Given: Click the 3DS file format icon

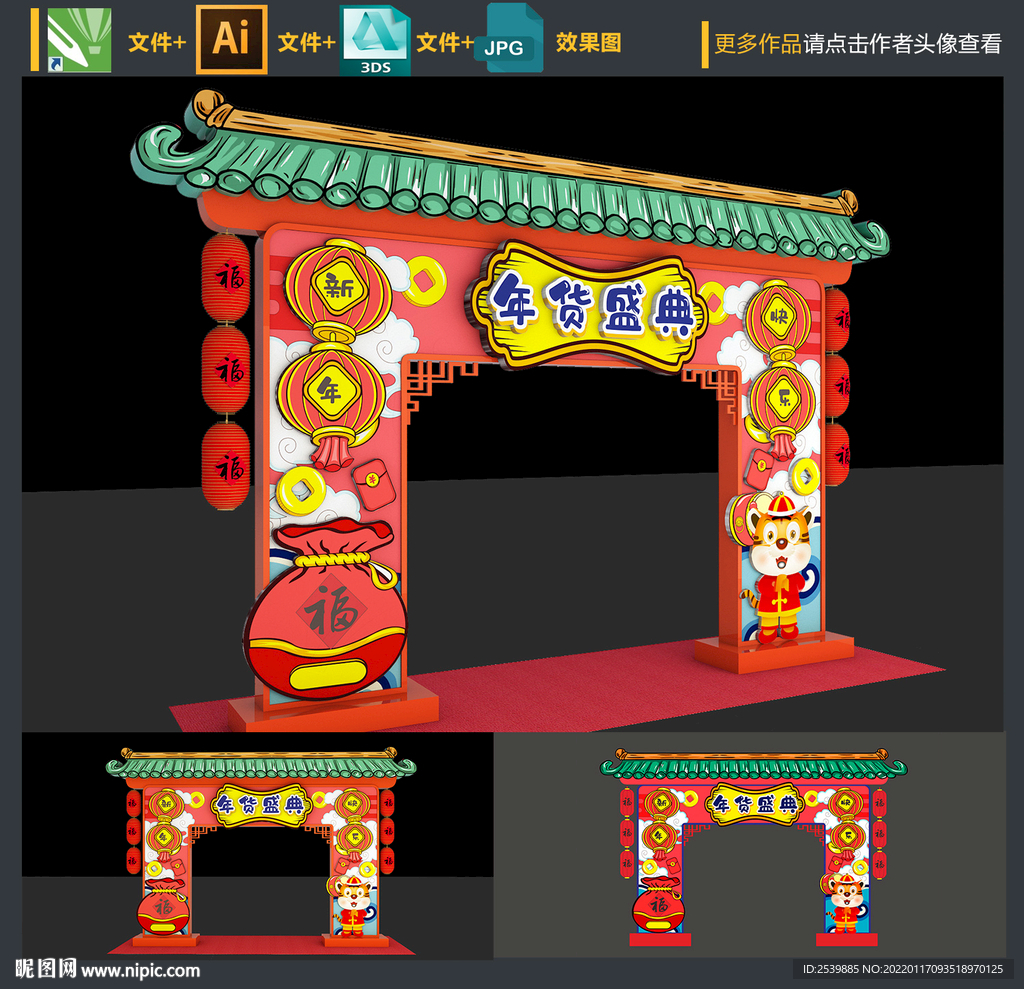Looking at the screenshot, I should (375, 41).
